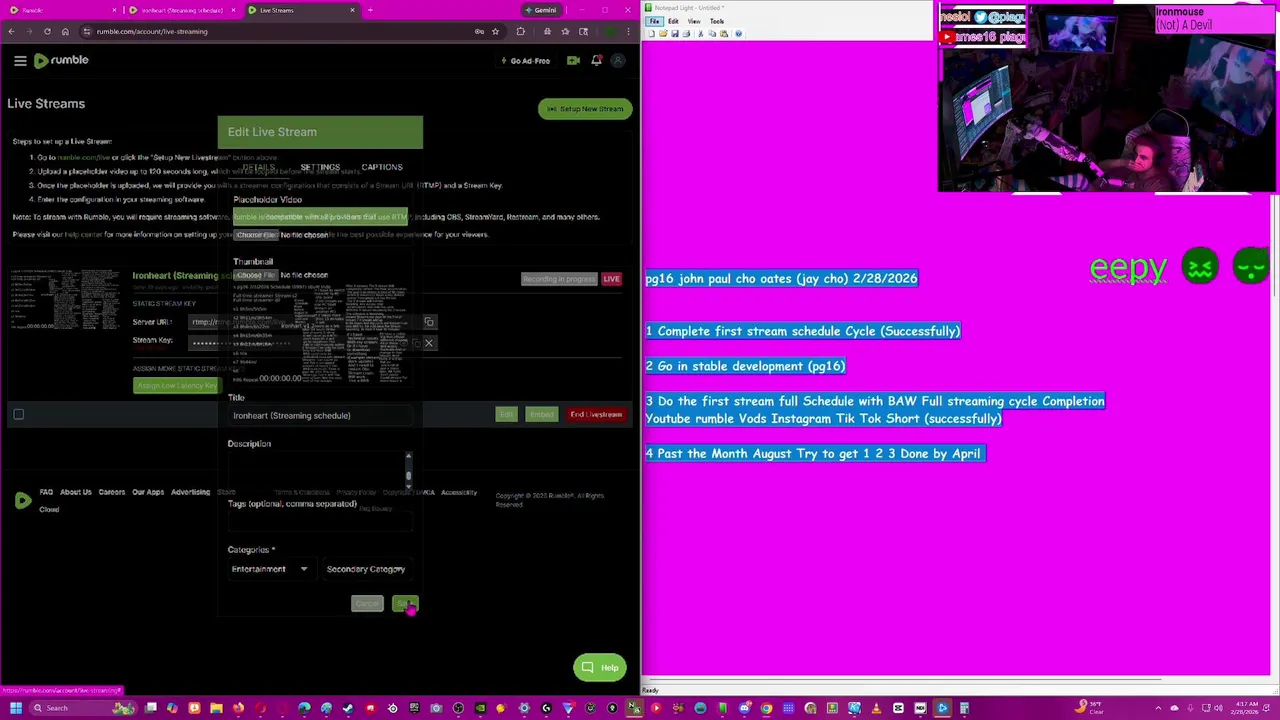Image resolution: width=1280 pixels, height=720 pixels.
Task: Click the Title input field
Action: (x=320, y=416)
